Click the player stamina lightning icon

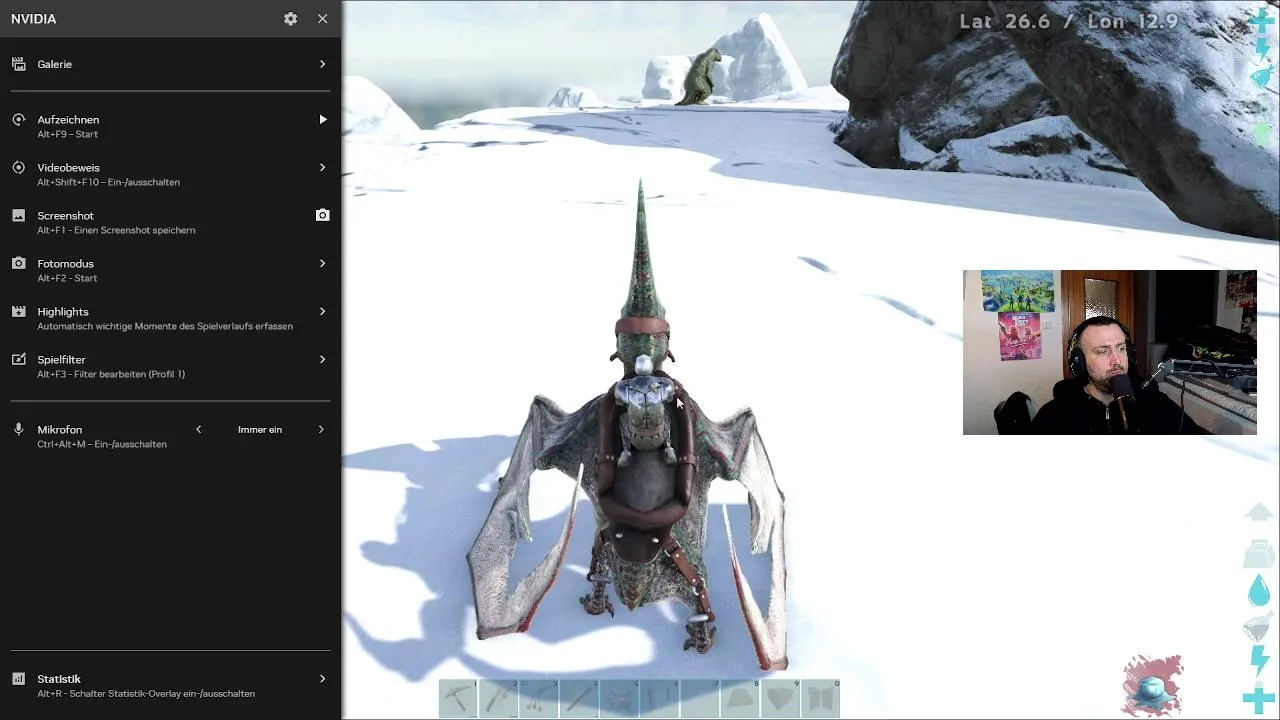click(1260, 661)
